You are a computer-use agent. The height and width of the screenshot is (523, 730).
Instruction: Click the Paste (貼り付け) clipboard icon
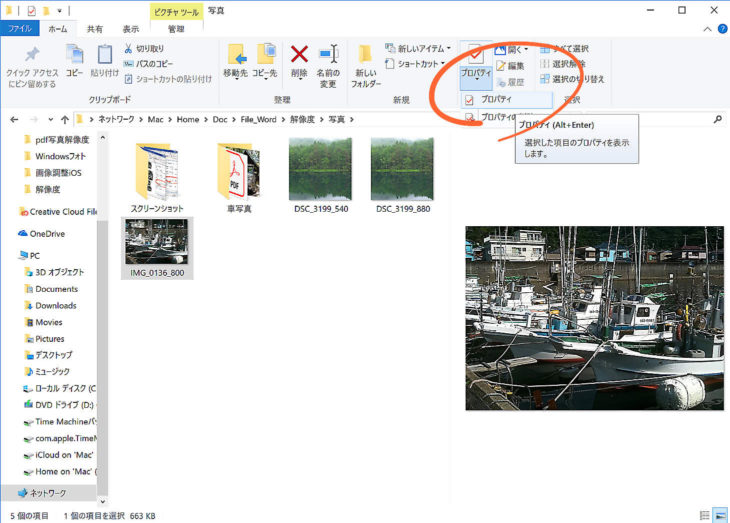coord(104,55)
